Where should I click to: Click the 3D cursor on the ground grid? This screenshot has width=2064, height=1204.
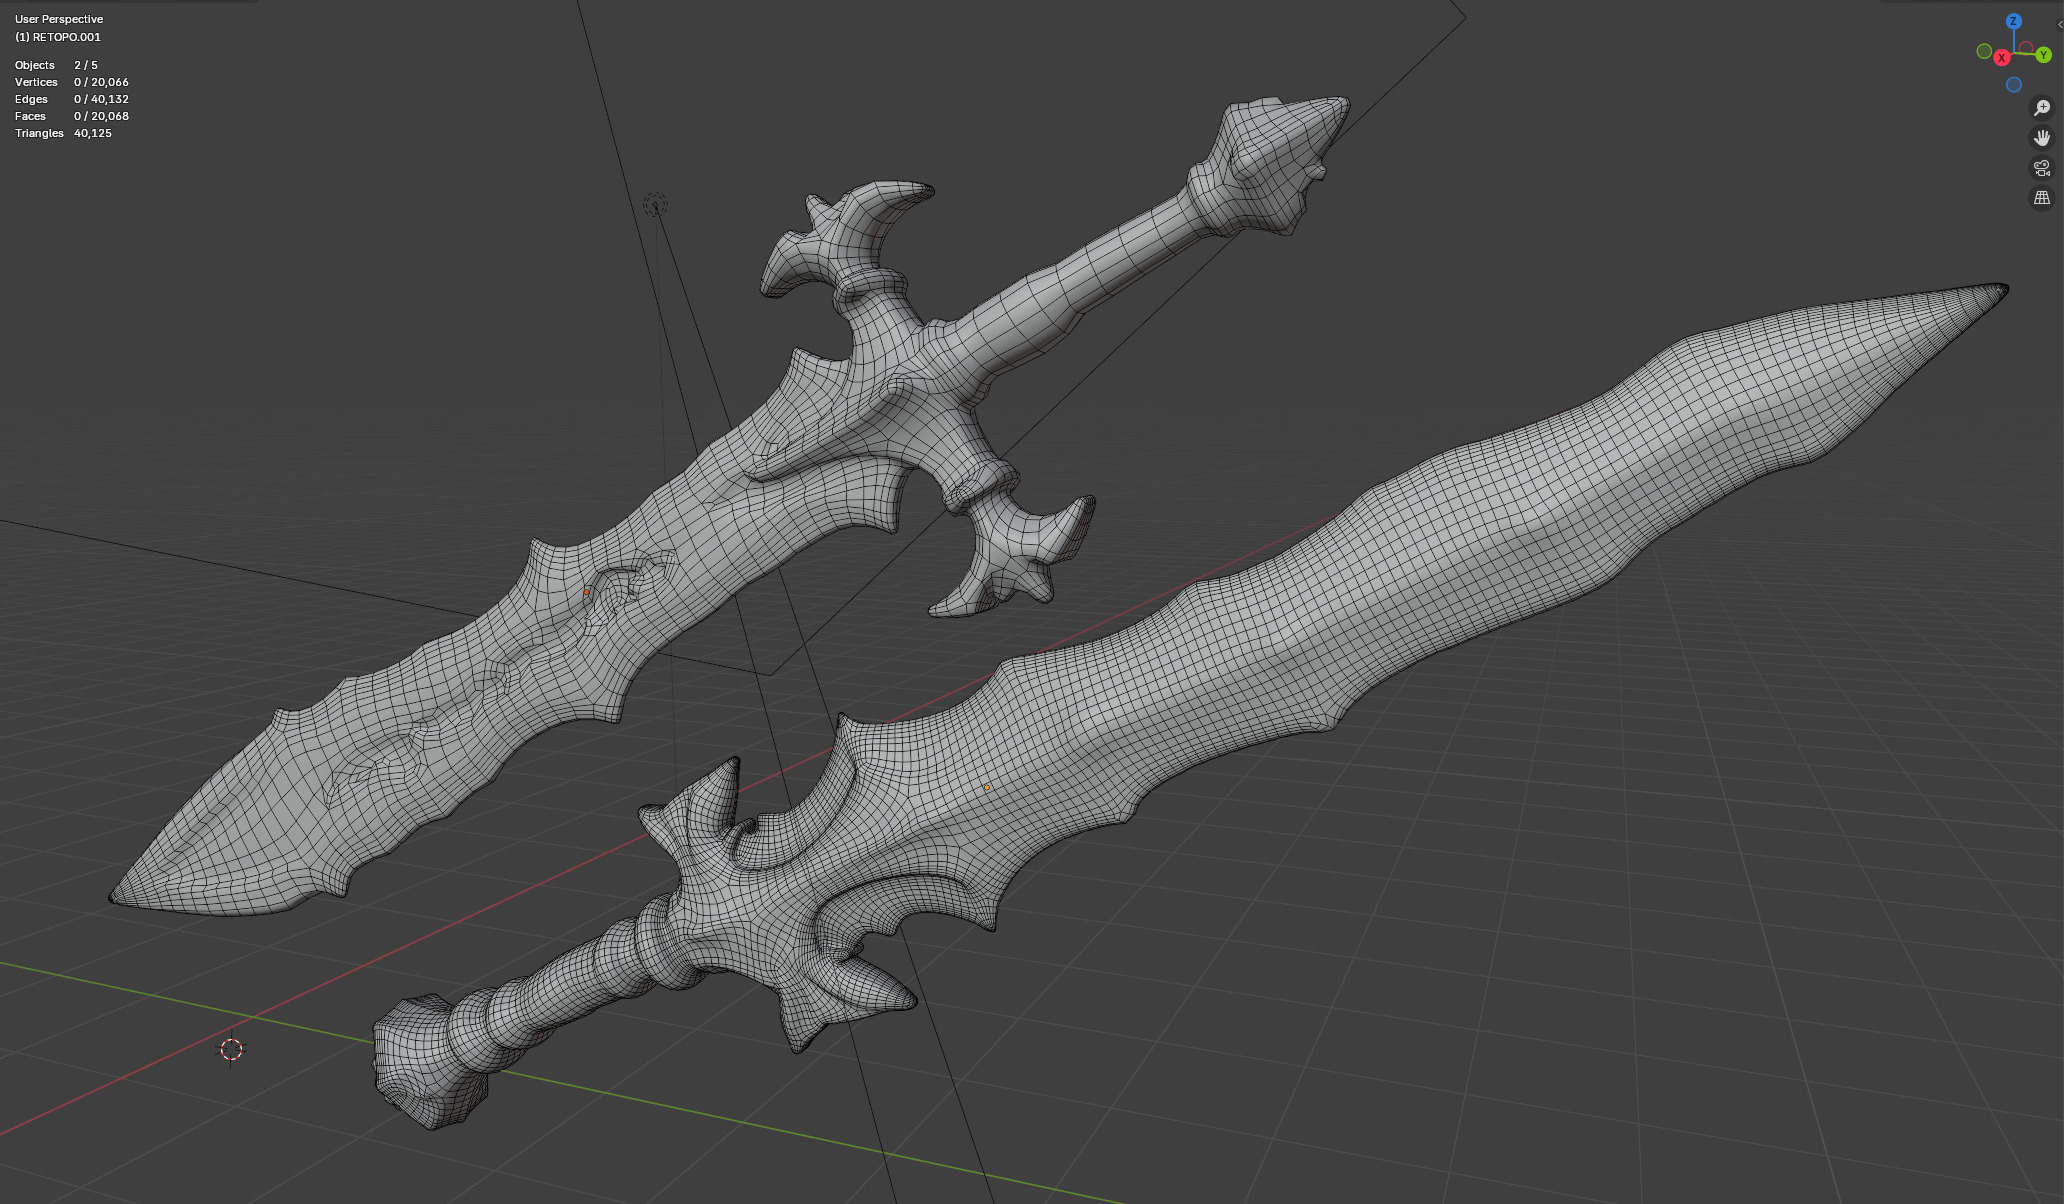[x=231, y=1049]
